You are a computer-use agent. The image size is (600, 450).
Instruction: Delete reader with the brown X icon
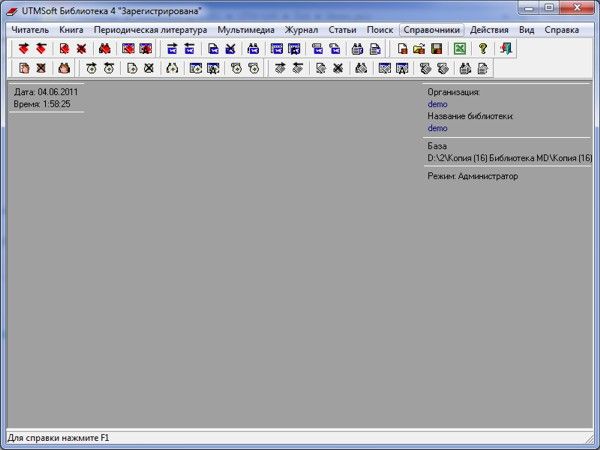[x=41, y=68]
